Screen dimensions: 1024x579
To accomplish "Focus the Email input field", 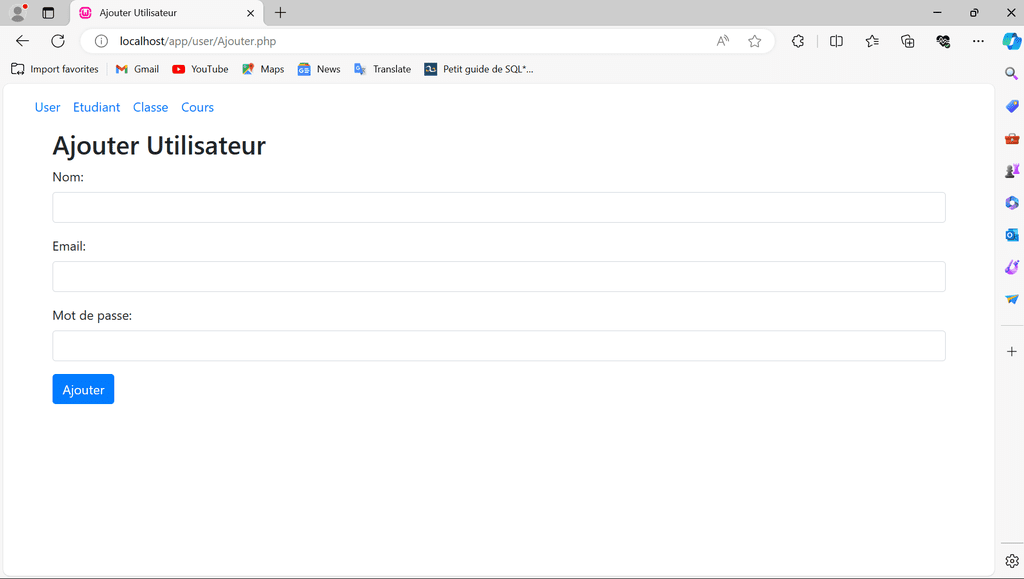I will [x=499, y=277].
